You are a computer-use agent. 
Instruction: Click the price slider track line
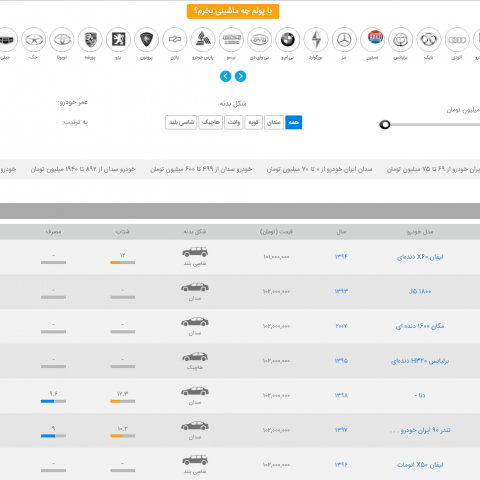(x=435, y=125)
